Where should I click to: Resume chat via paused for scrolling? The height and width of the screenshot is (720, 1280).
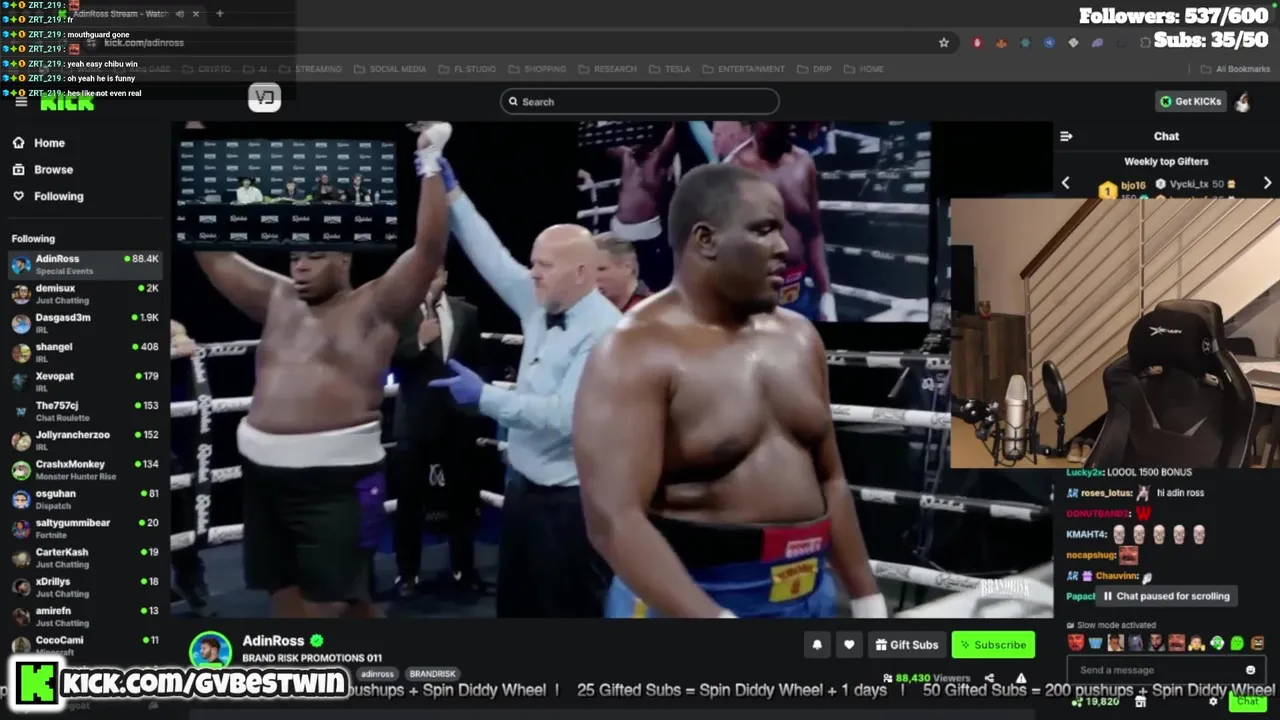point(1166,596)
